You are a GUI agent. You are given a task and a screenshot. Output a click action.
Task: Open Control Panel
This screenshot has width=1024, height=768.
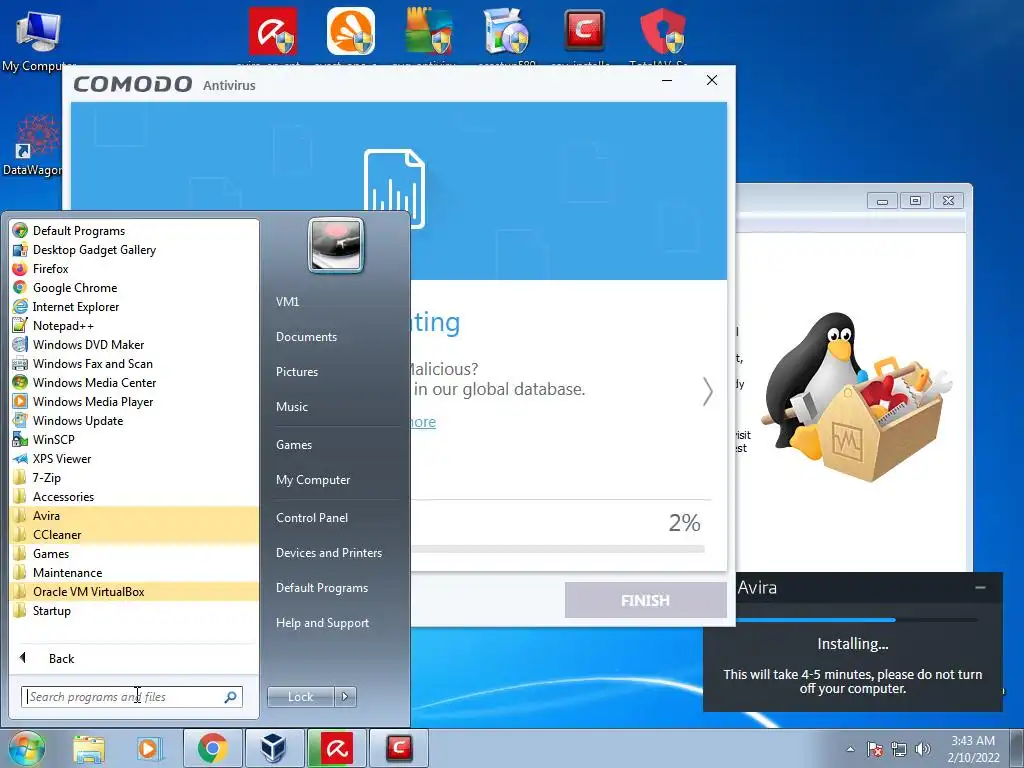point(312,518)
